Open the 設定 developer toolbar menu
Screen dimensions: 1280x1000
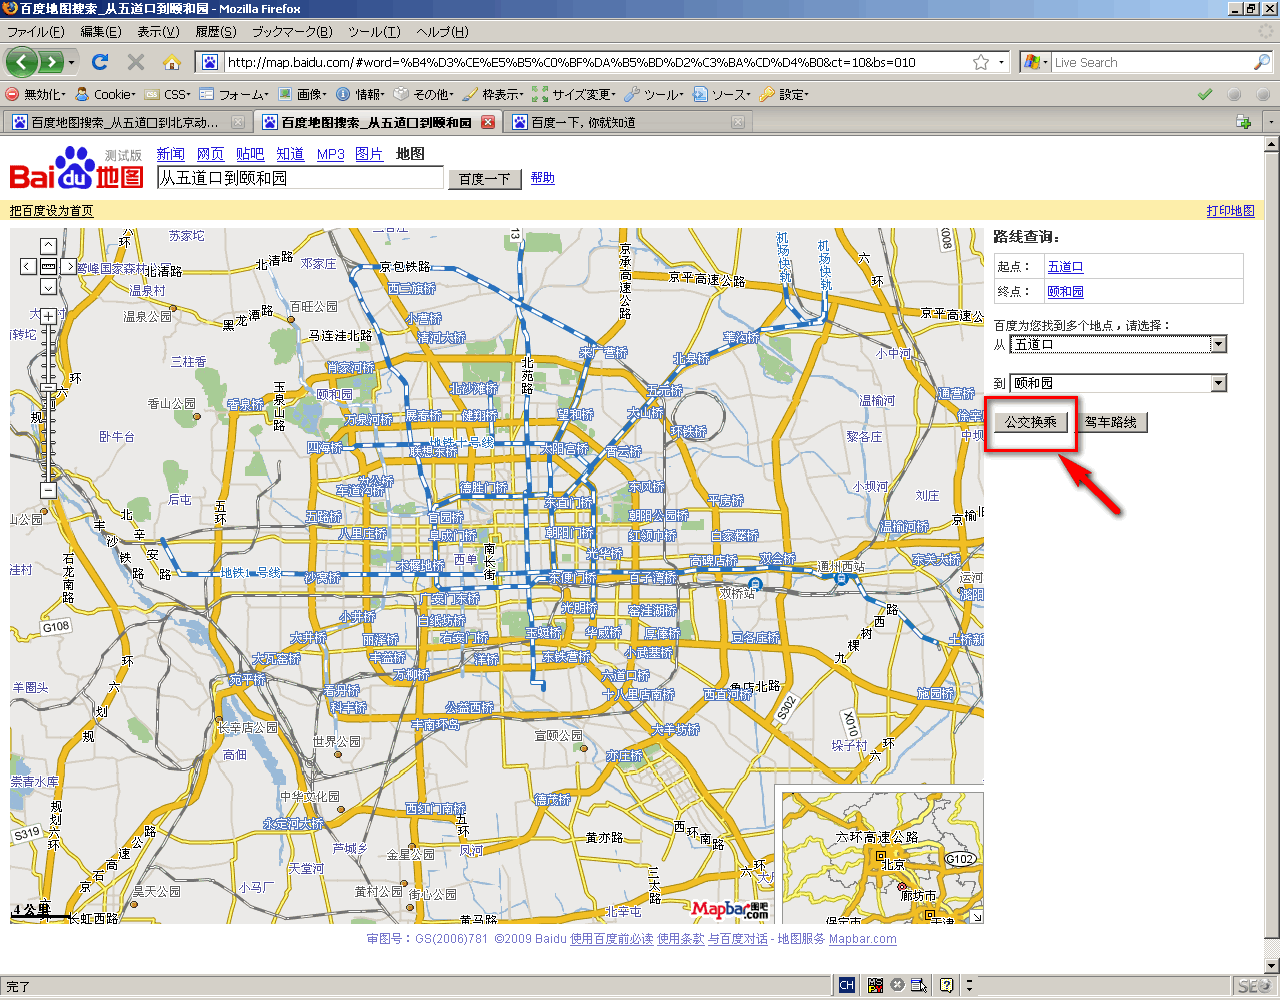pyautogui.click(x=784, y=94)
